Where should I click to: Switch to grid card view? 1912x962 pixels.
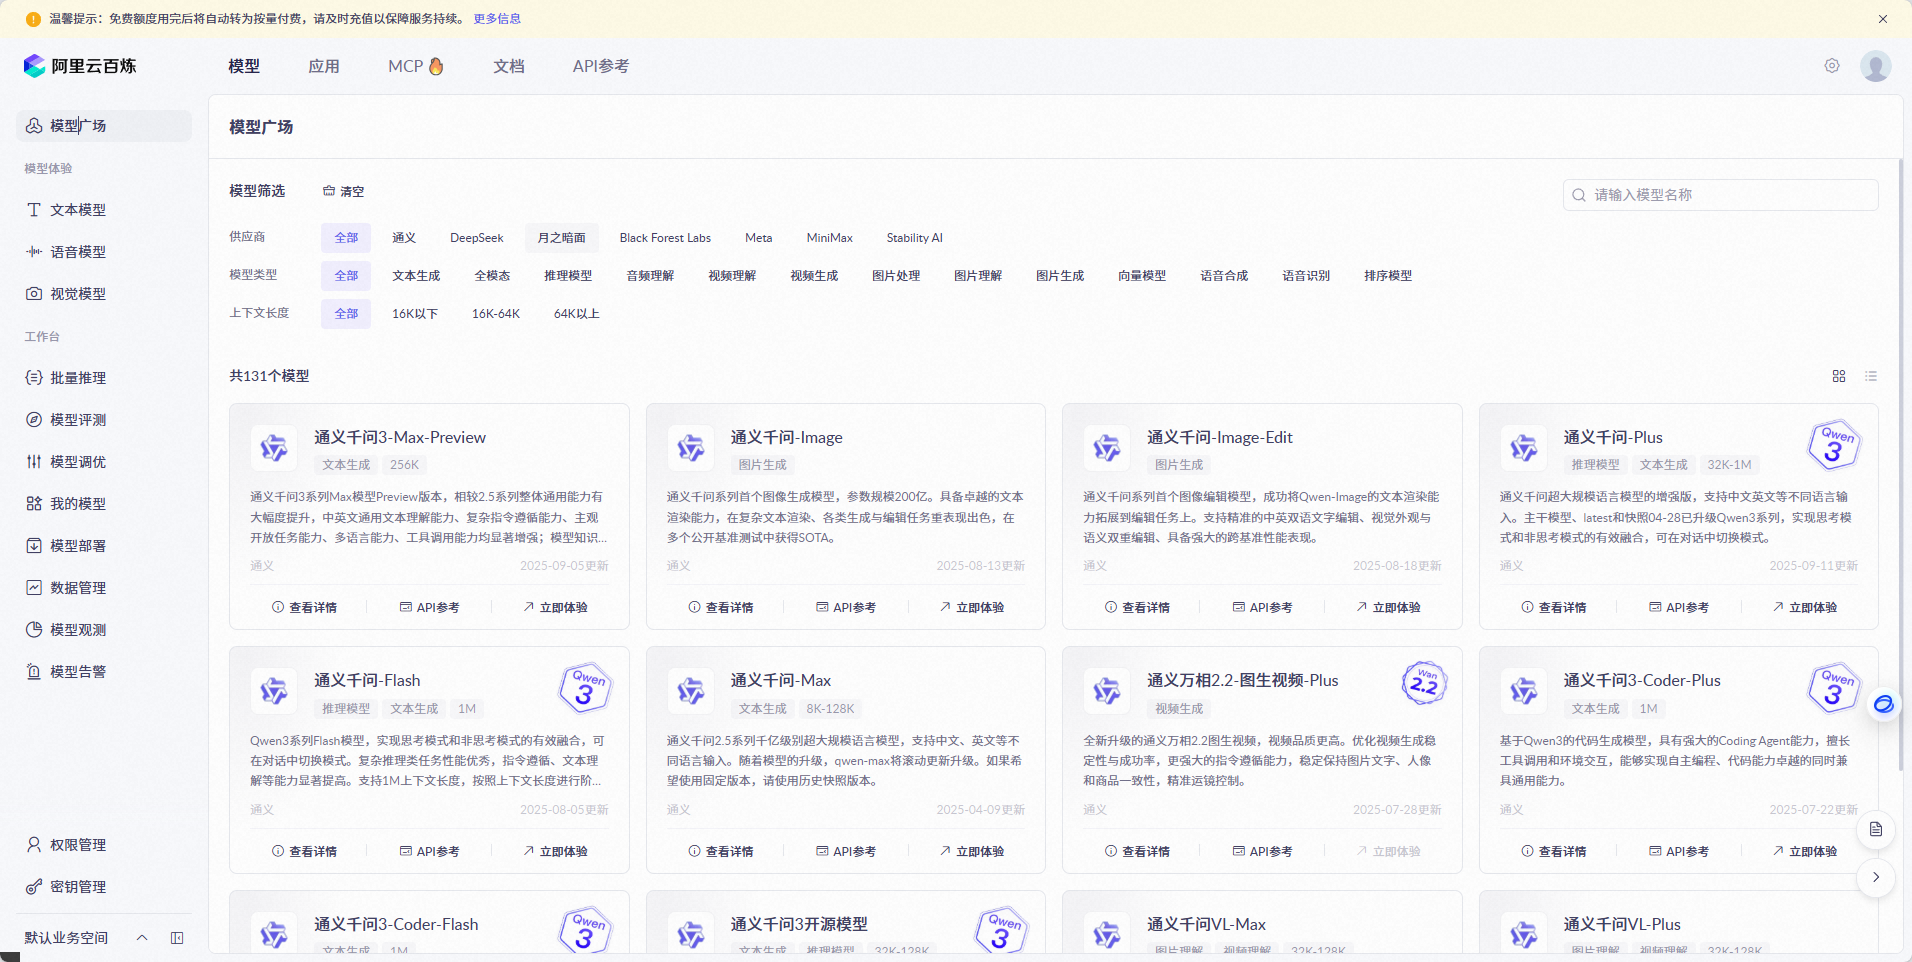coord(1839,376)
